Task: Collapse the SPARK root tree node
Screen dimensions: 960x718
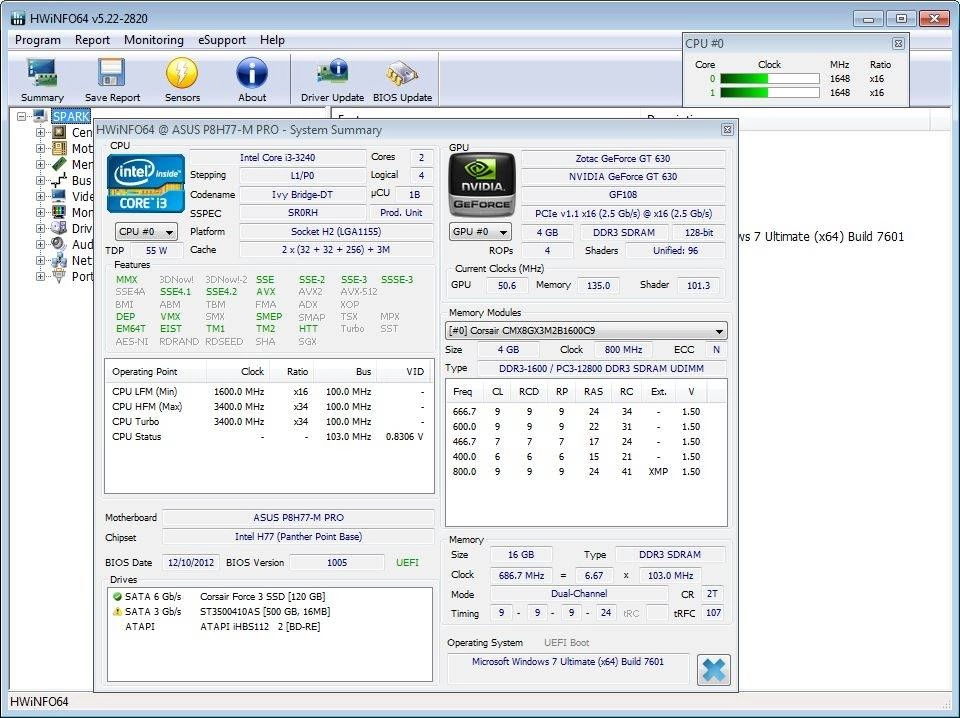Action: pyautogui.click(x=21, y=116)
